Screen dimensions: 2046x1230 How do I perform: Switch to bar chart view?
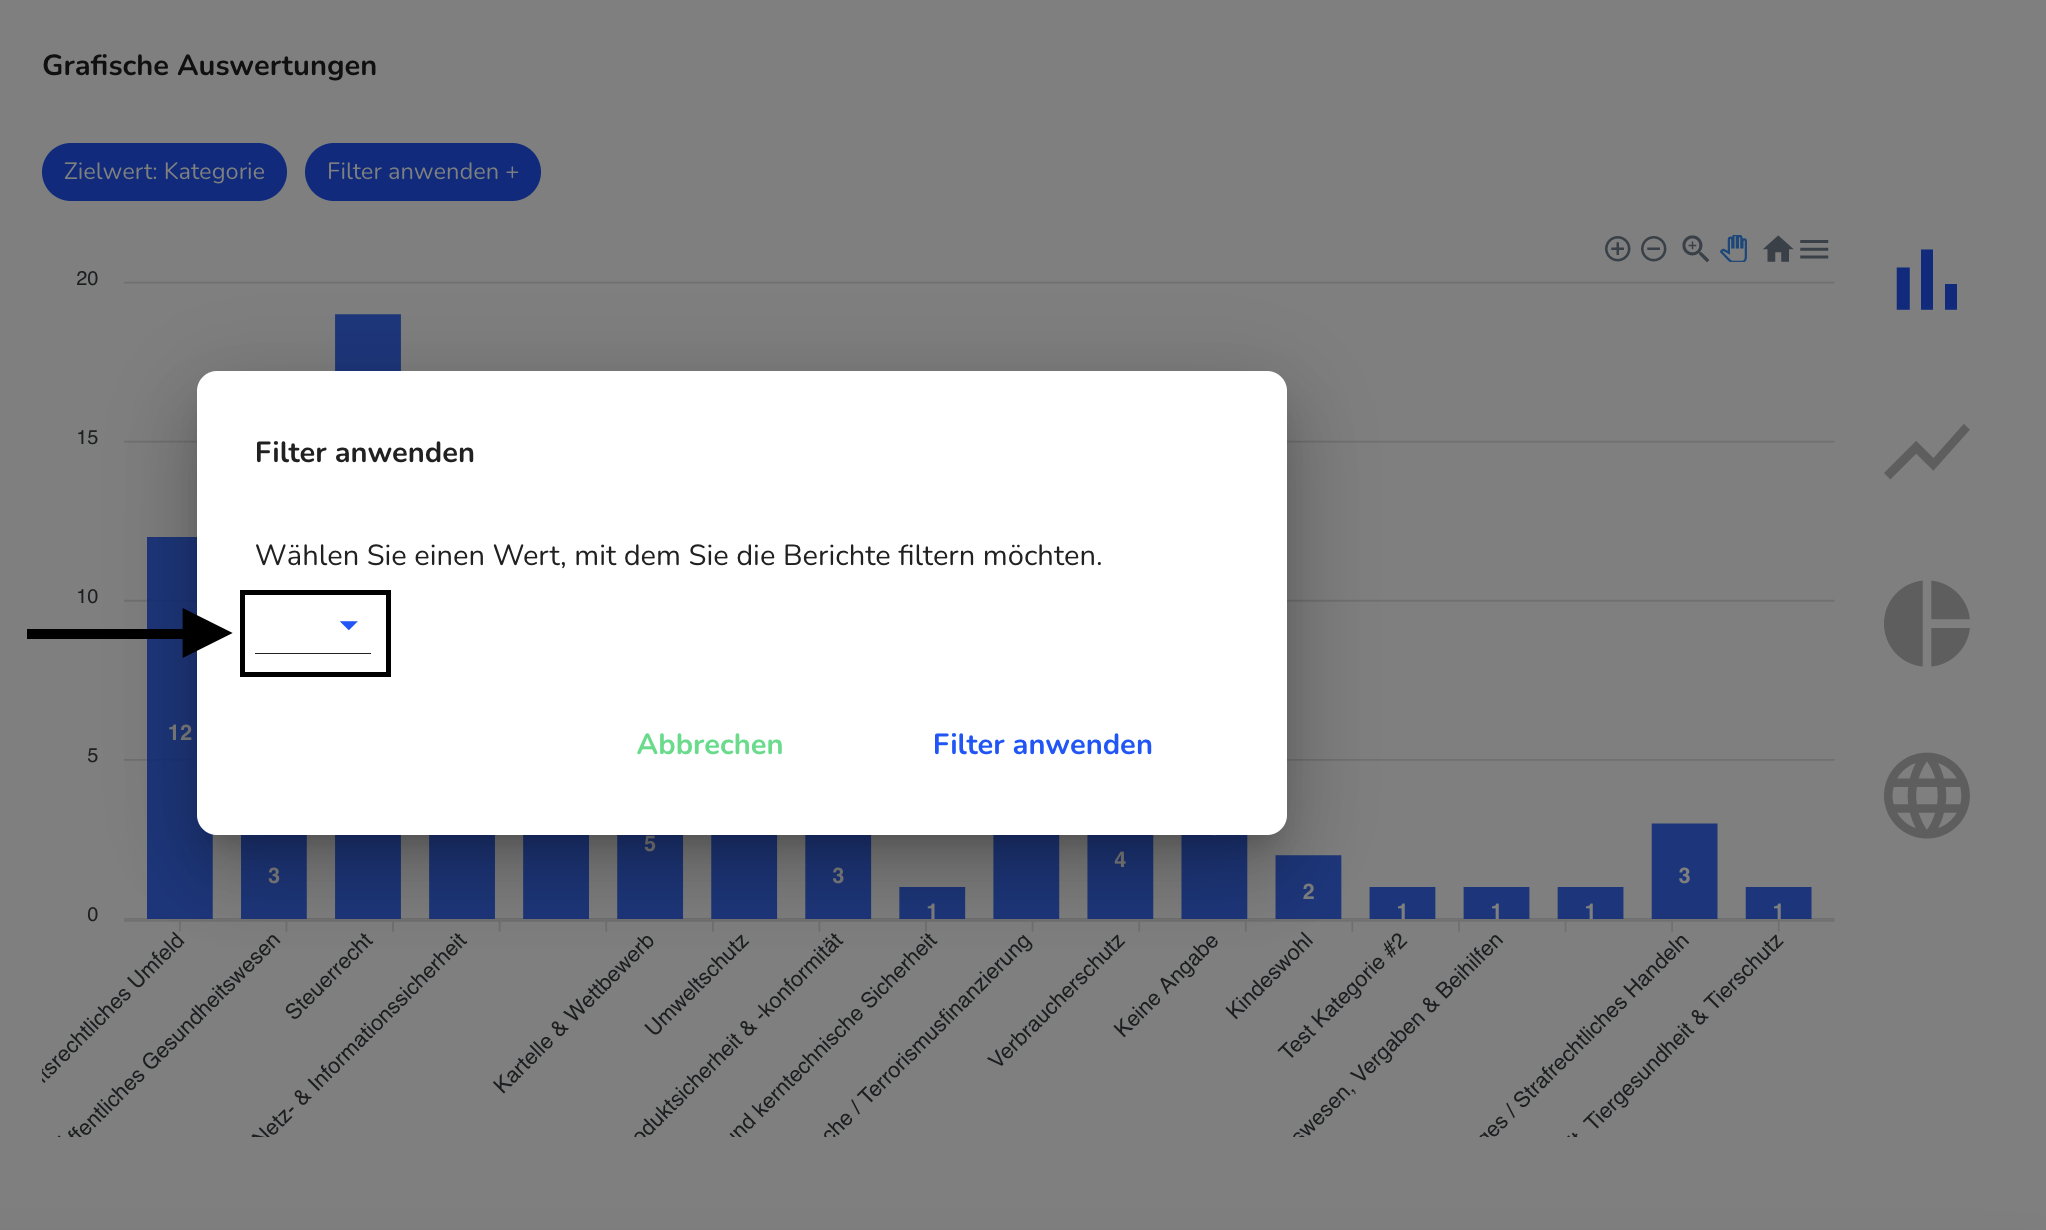[1926, 279]
